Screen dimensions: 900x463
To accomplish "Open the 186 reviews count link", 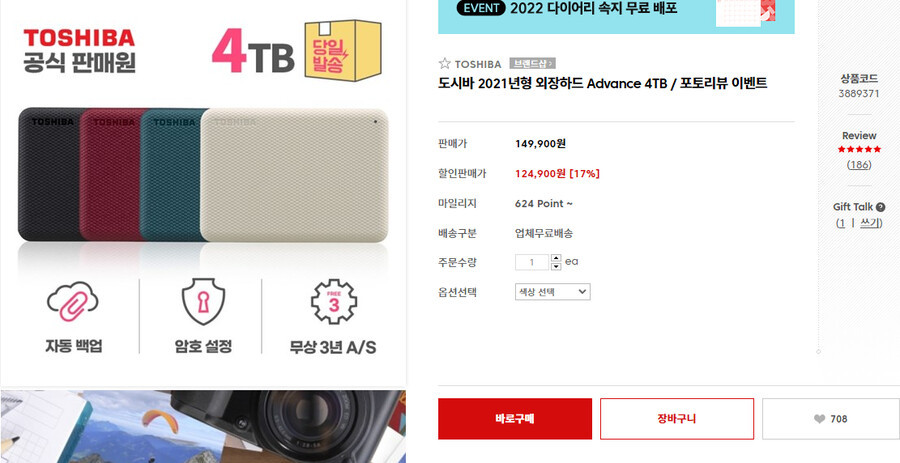I will click(859, 165).
